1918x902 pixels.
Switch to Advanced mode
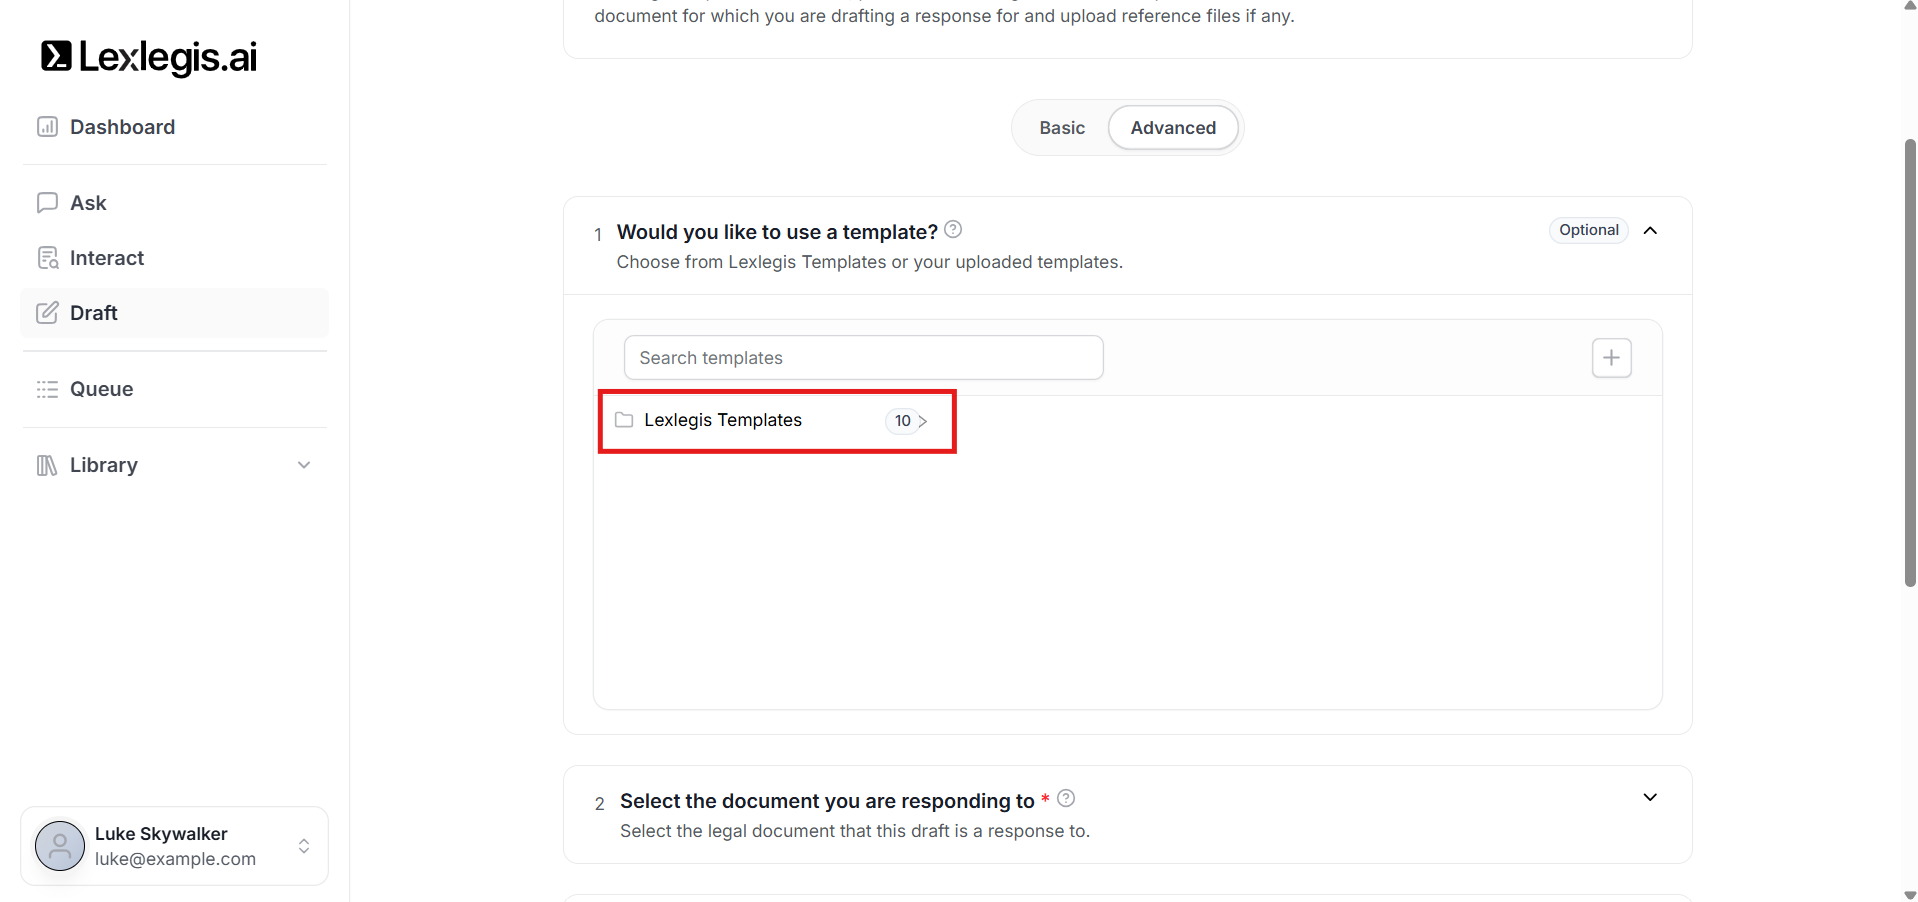coord(1173,128)
